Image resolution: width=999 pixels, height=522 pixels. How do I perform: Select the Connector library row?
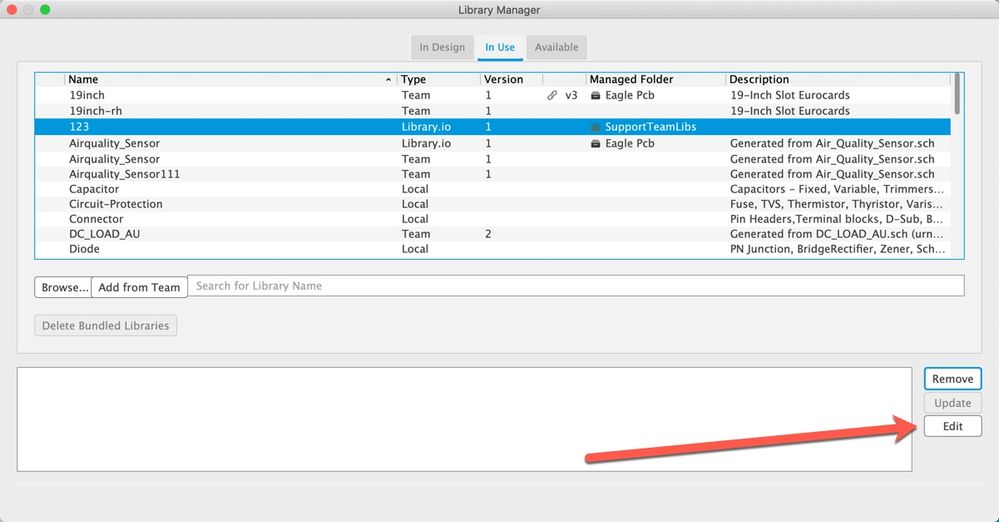492,219
